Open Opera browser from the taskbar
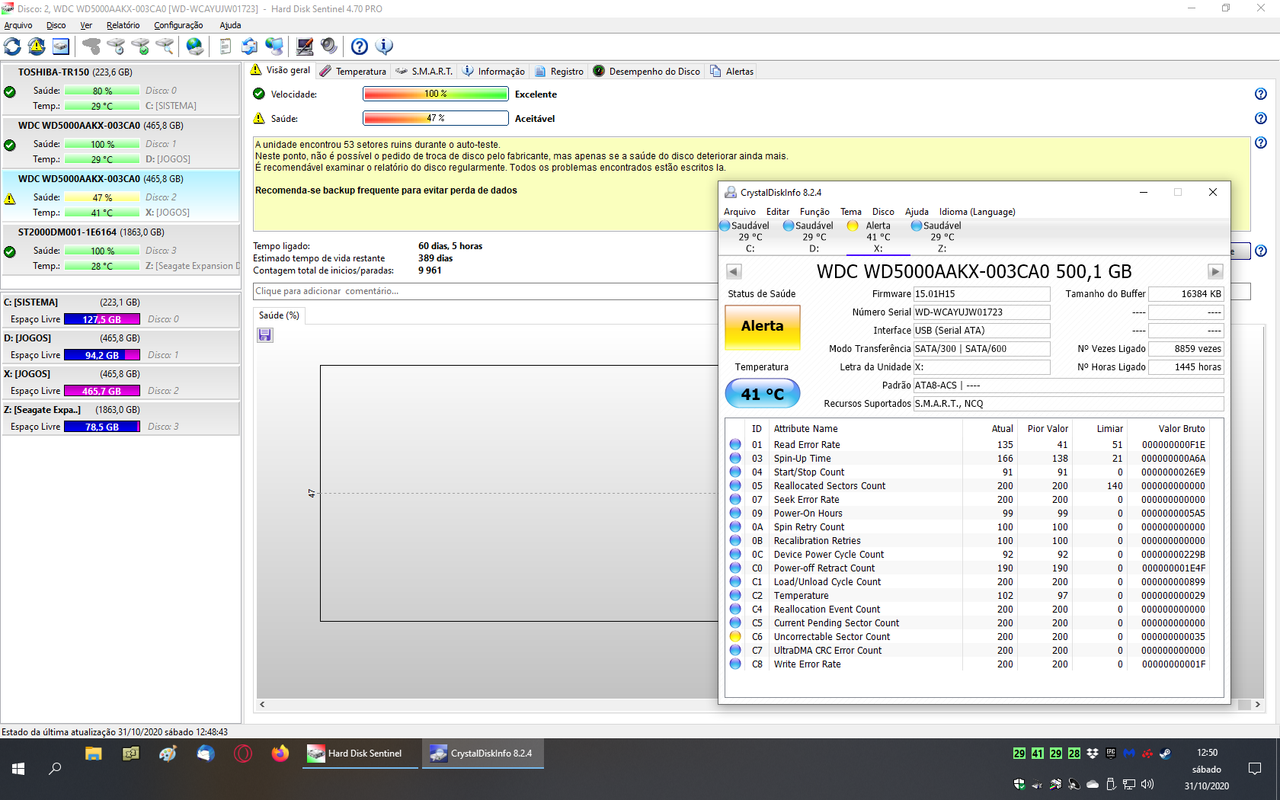The width and height of the screenshot is (1280, 800). pyautogui.click(x=243, y=753)
